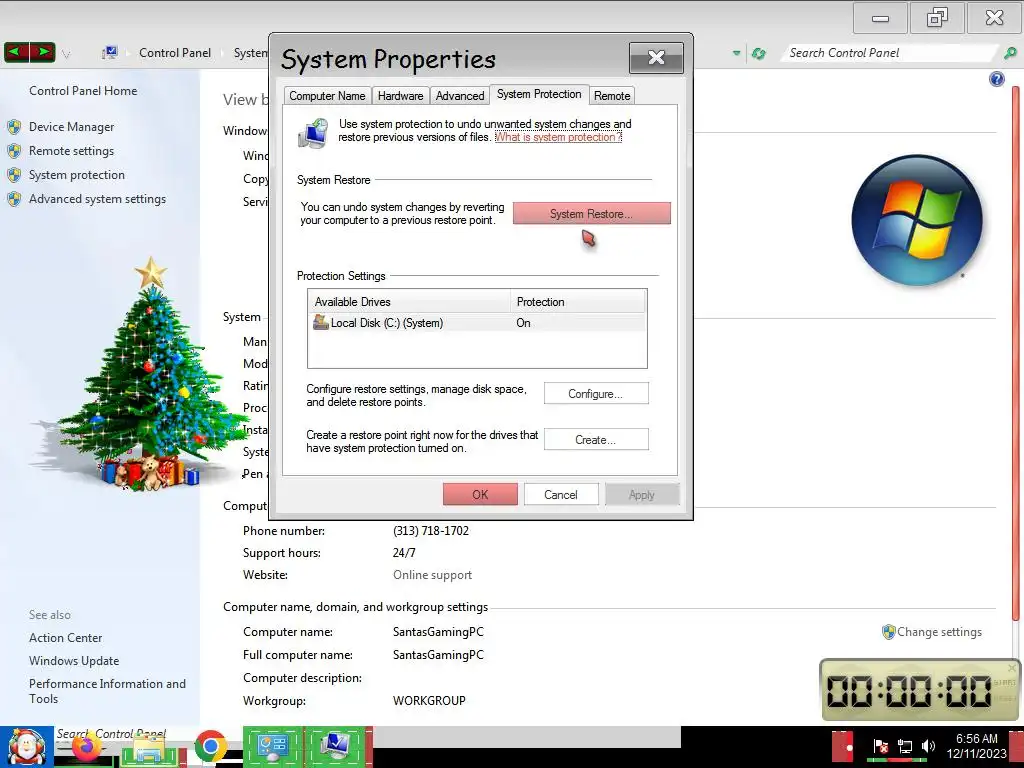
Task: Click the volume speaker tray icon
Action: (x=928, y=746)
